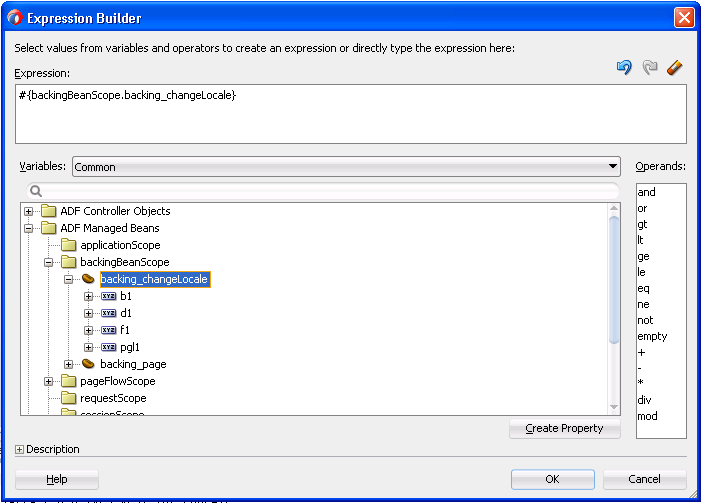The height and width of the screenshot is (503, 701).
Task: Click the xyz icon beside pgl1
Action: (x=109, y=347)
